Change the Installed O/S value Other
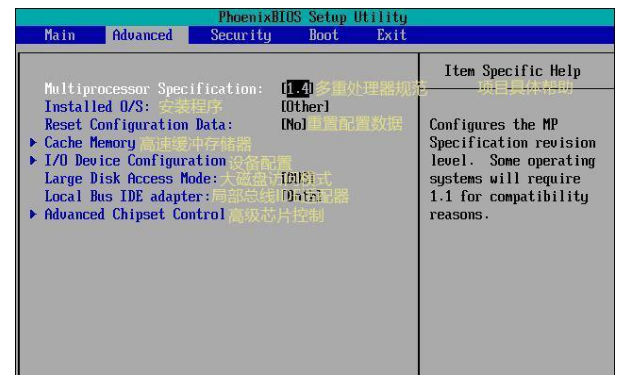 point(305,106)
